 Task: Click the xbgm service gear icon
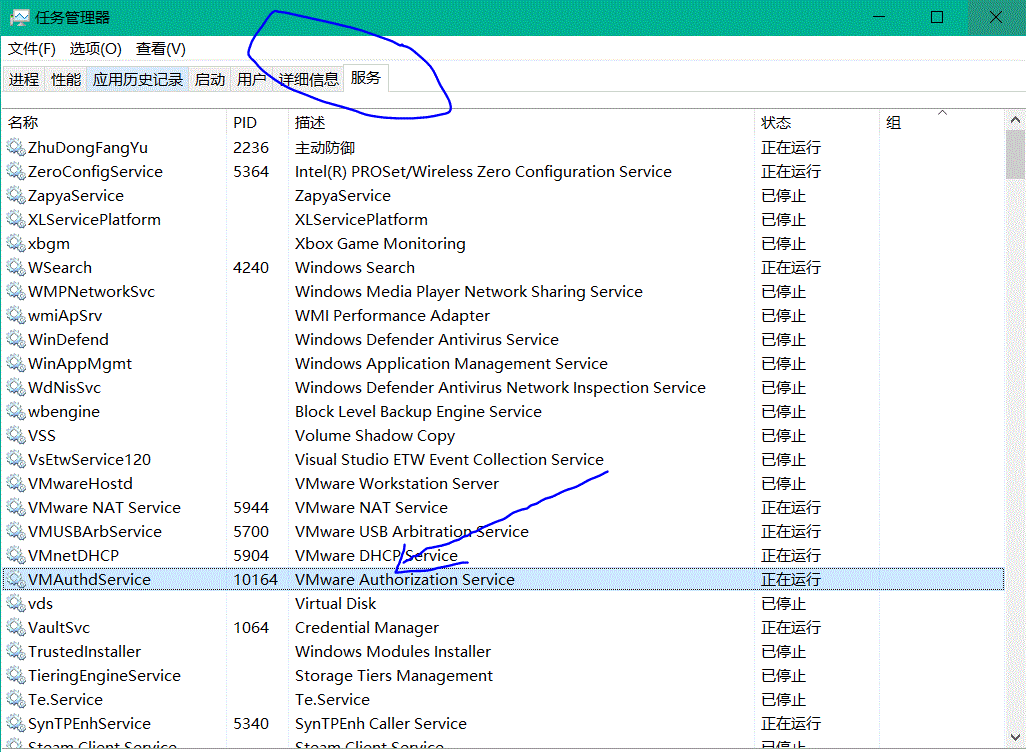pyautogui.click(x=16, y=243)
